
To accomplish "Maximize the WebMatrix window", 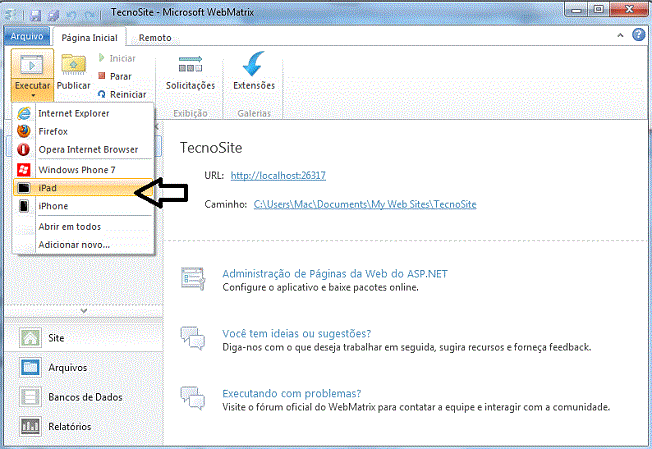I will point(598,9).
